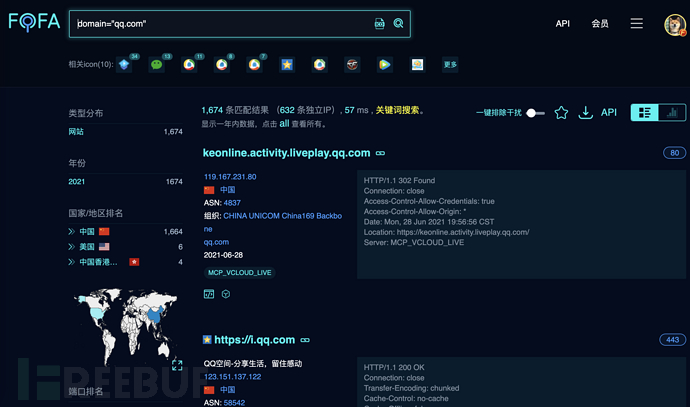Select the Tencent Video play related icon
The height and width of the screenshot is (407, 690).
(x=385, y=65)
